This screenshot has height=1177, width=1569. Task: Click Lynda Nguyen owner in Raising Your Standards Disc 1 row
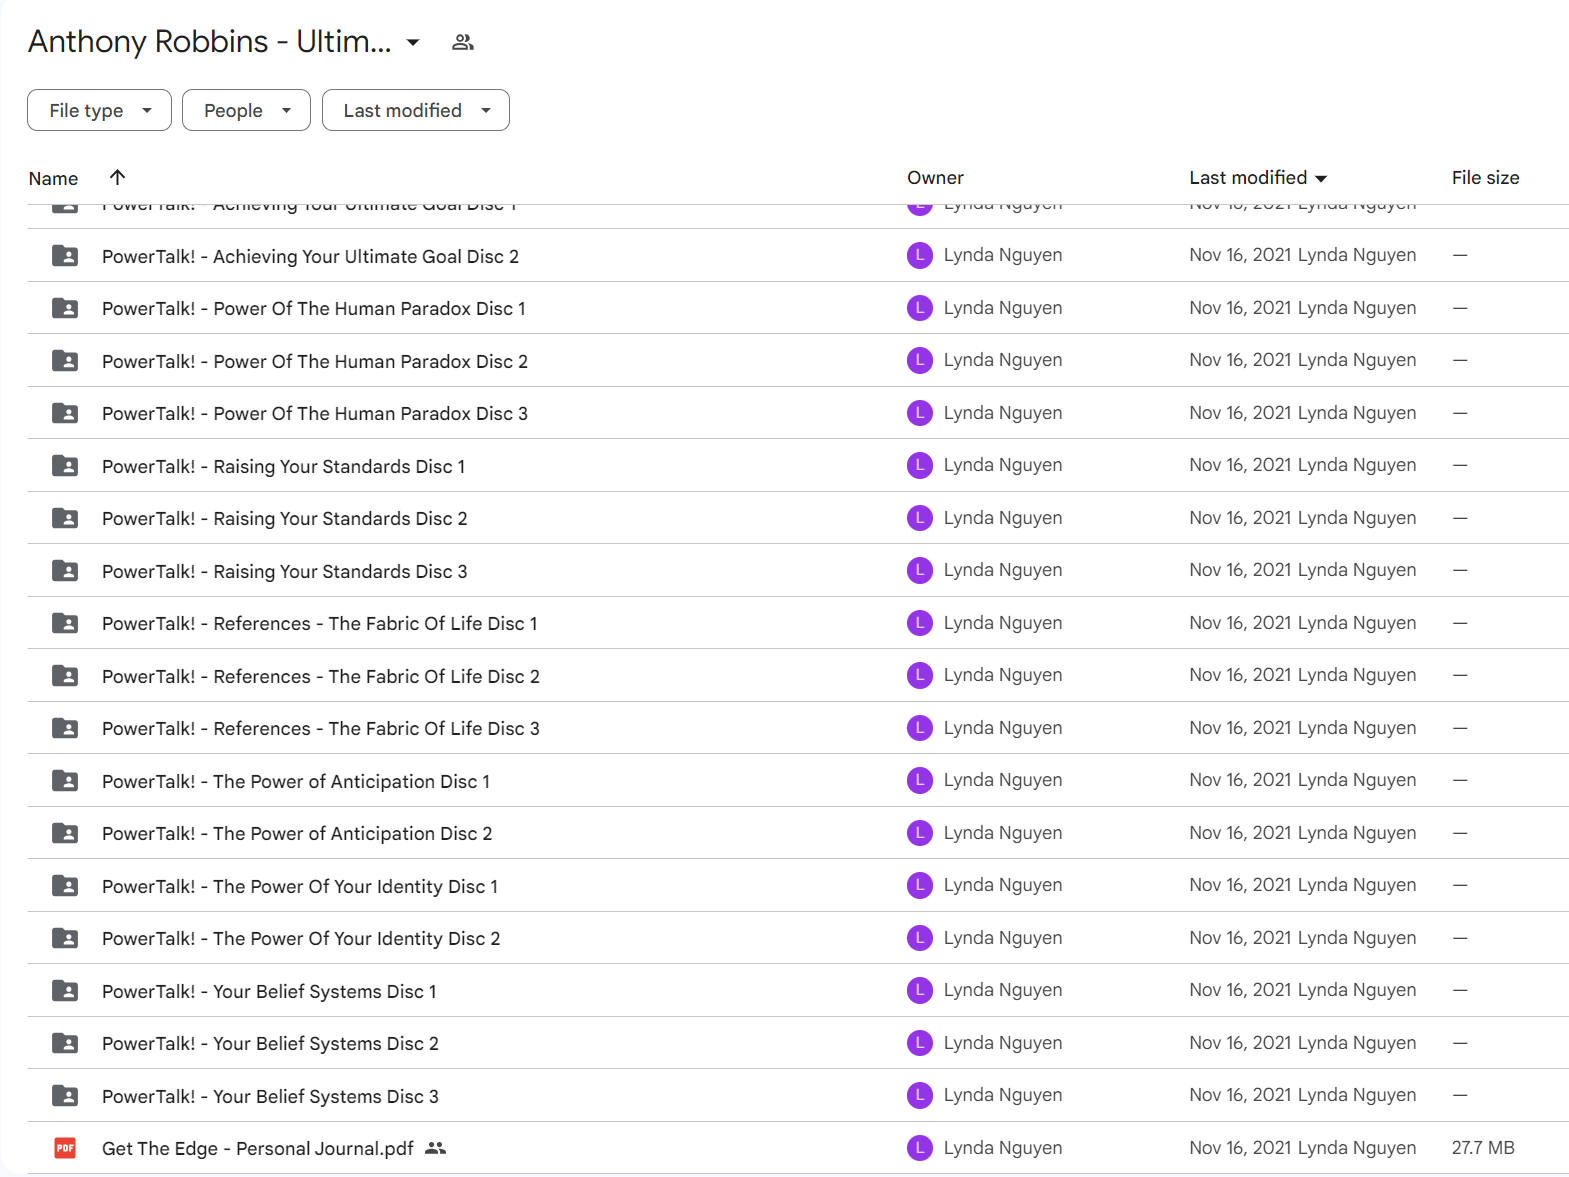click(1003, 465)
